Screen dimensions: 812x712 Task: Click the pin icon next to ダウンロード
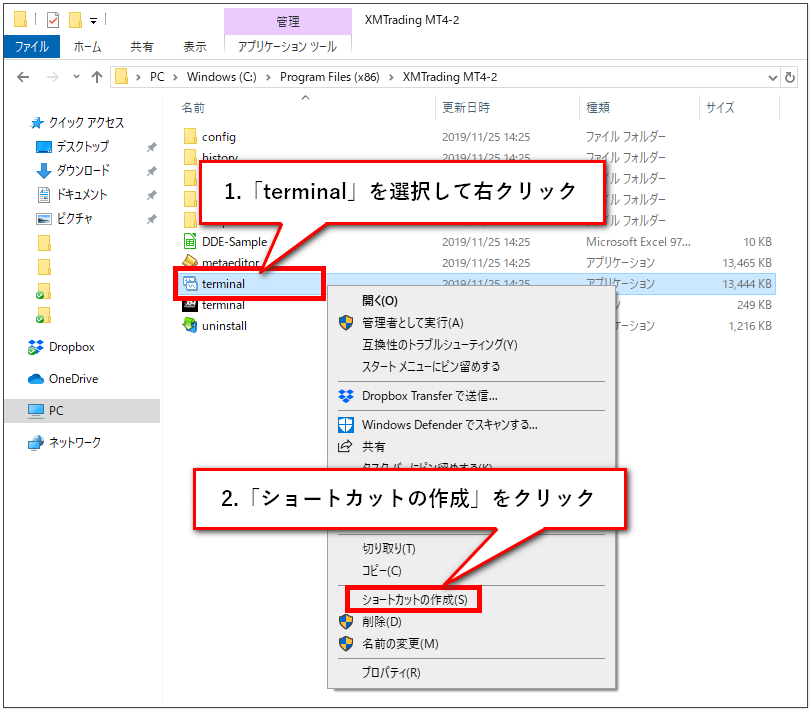[151, 171]
